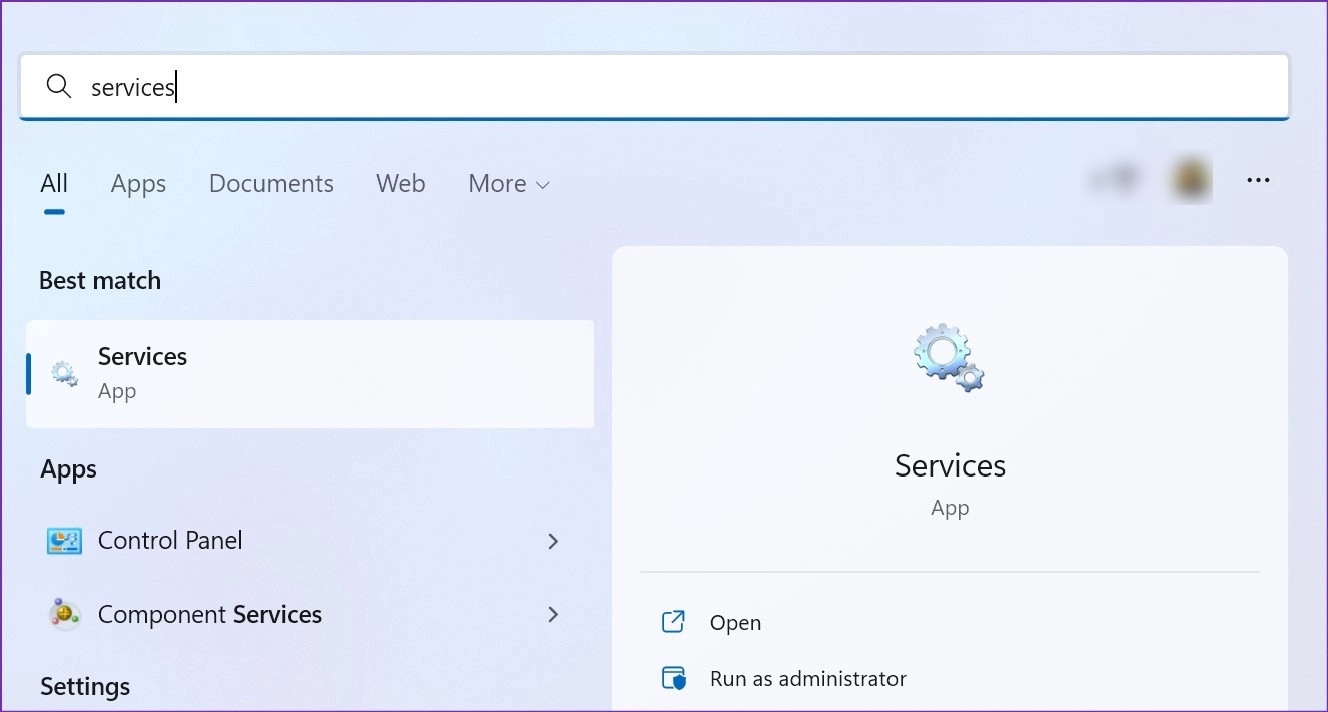Viewport: 1328px width, 712px height.
Task: Click the Component Services icon
Action: click(x=64, y=614)
